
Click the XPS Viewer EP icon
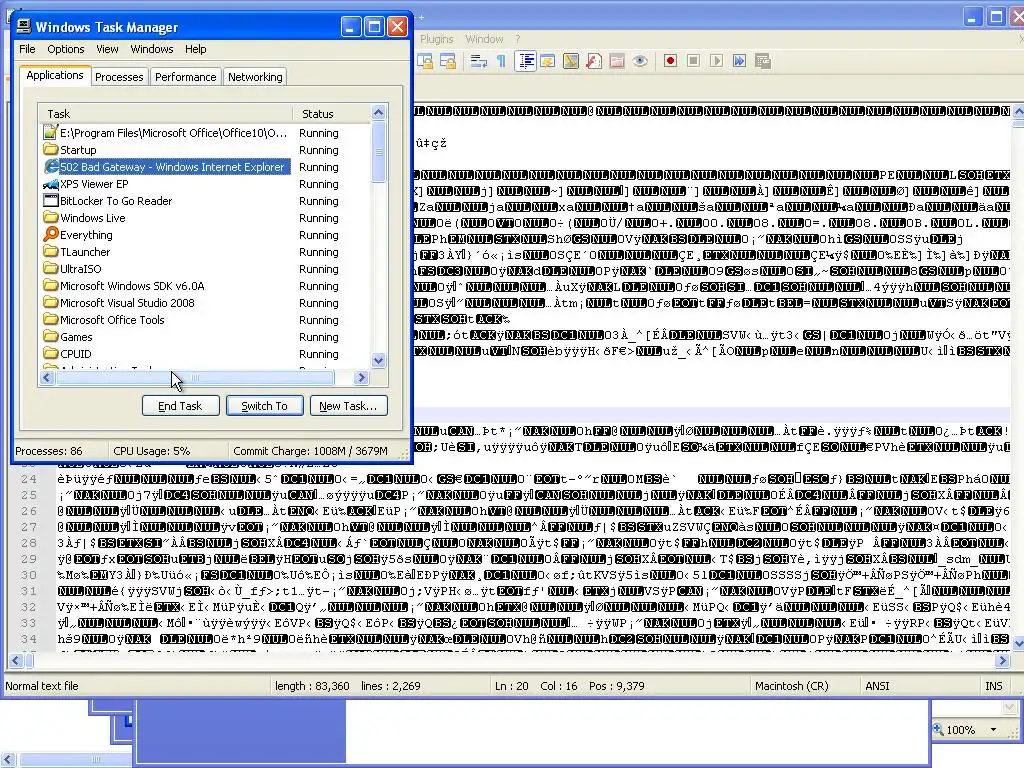click(50, 184)
